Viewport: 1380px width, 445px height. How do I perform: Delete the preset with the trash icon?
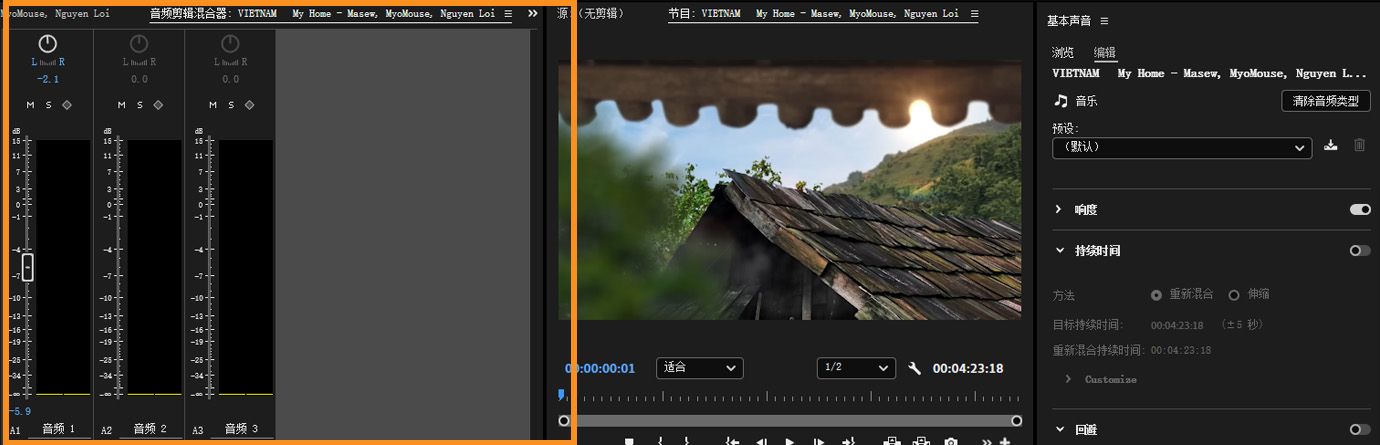click(1359, 146)
